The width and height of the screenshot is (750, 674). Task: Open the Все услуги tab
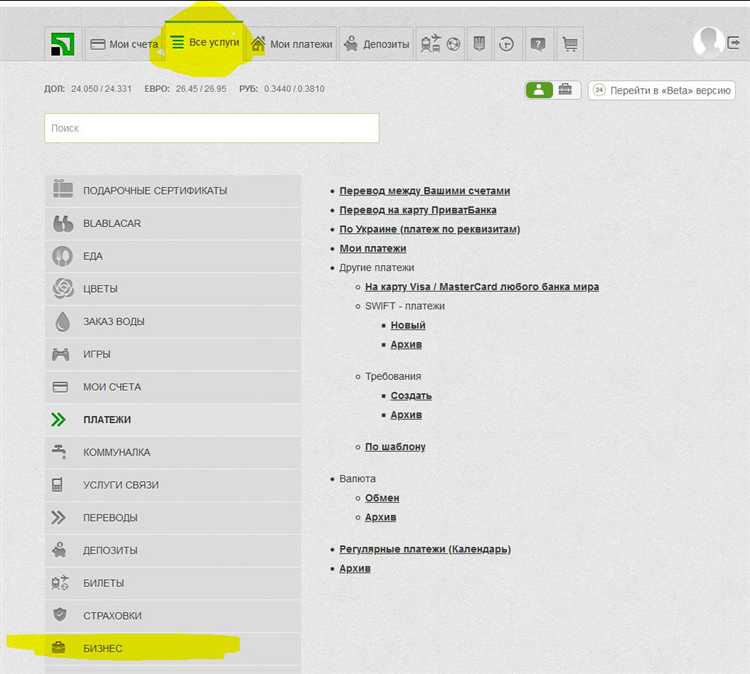(x=204, y=43)
